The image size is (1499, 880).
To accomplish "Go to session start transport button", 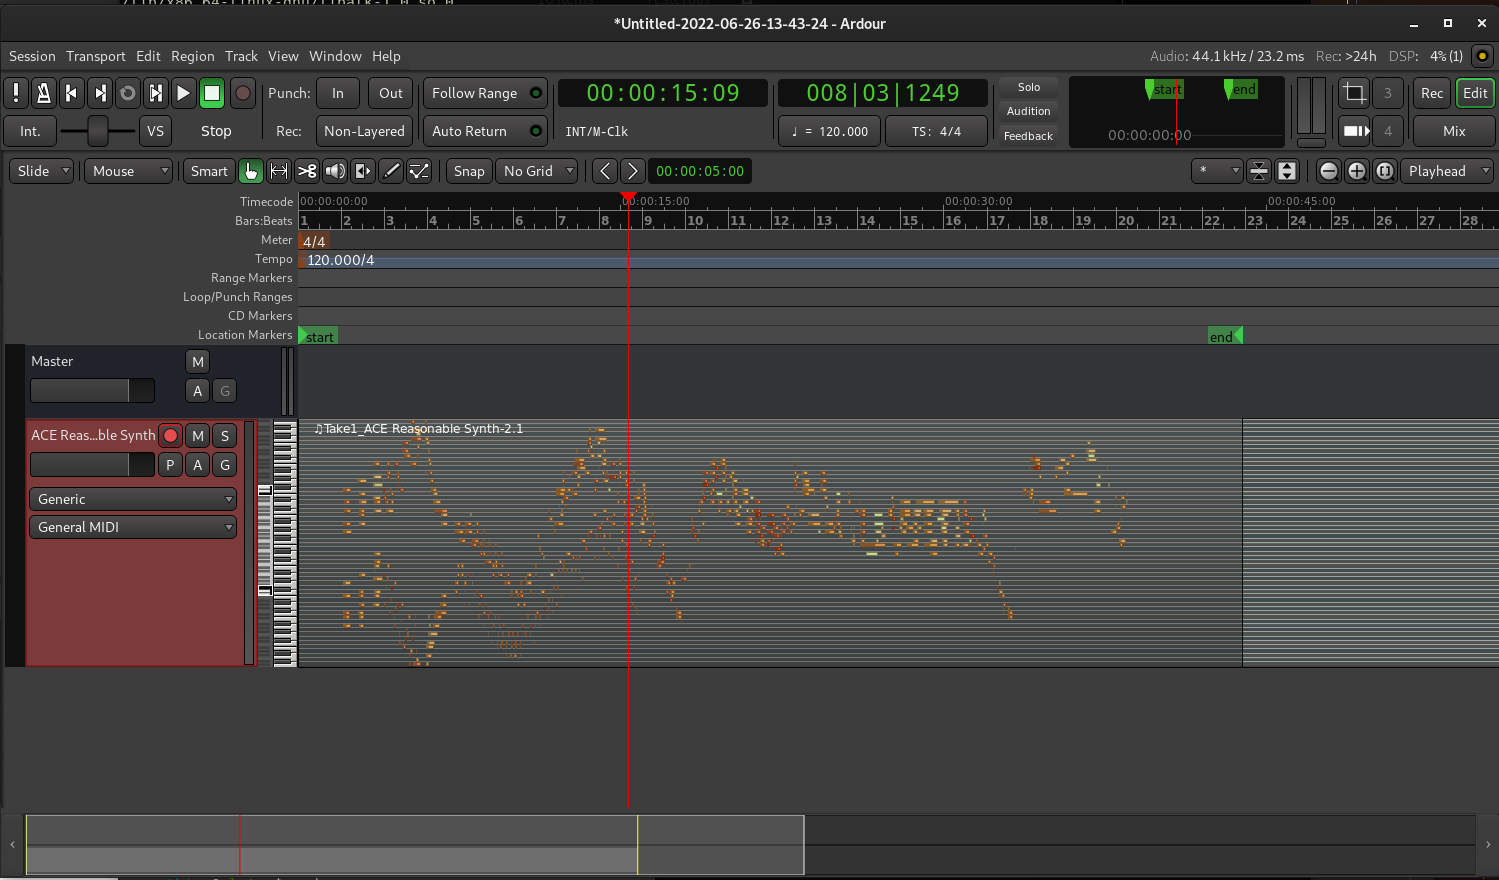I will click(71, 93).
